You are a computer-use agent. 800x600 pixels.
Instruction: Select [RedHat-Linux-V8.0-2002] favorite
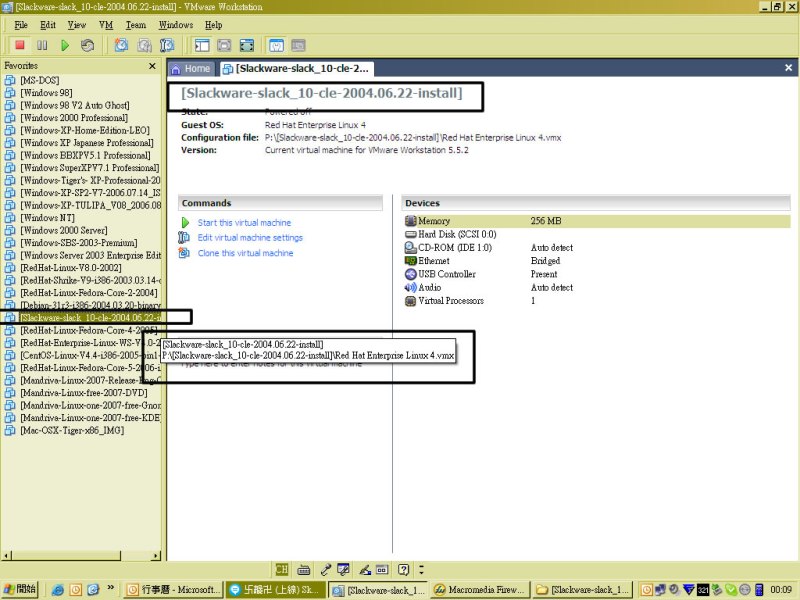click(70, 268)
